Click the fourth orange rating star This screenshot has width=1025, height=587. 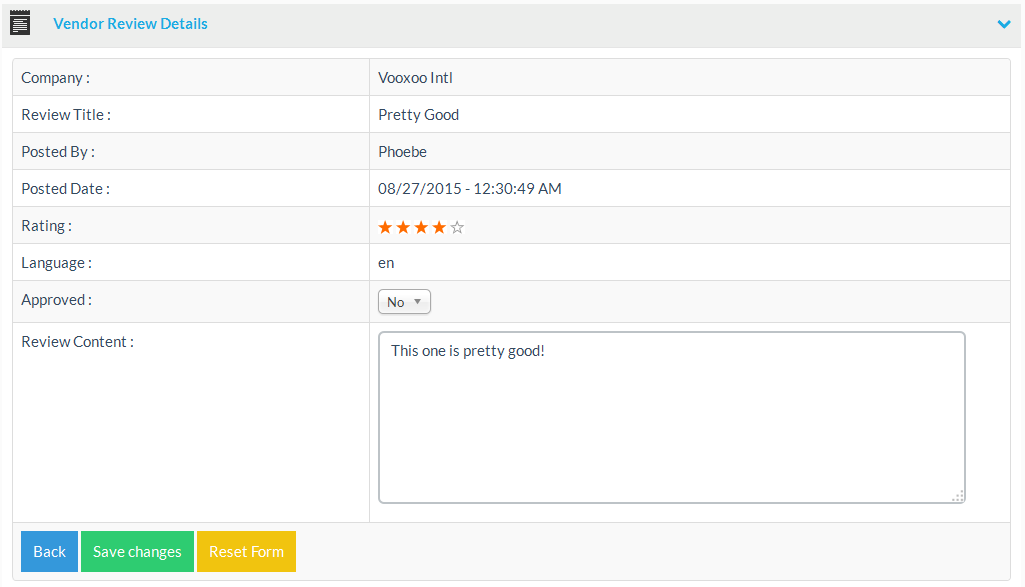click(439, 228)
